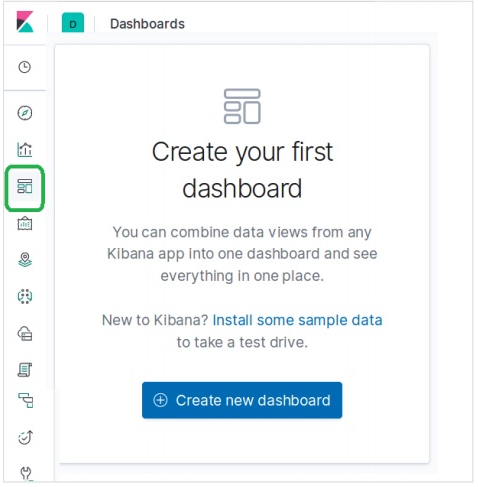Open Dev Tools wrench icon
The width and height of the screenshot is (478, 487).
pyautogui.click(x=26, y=473)
